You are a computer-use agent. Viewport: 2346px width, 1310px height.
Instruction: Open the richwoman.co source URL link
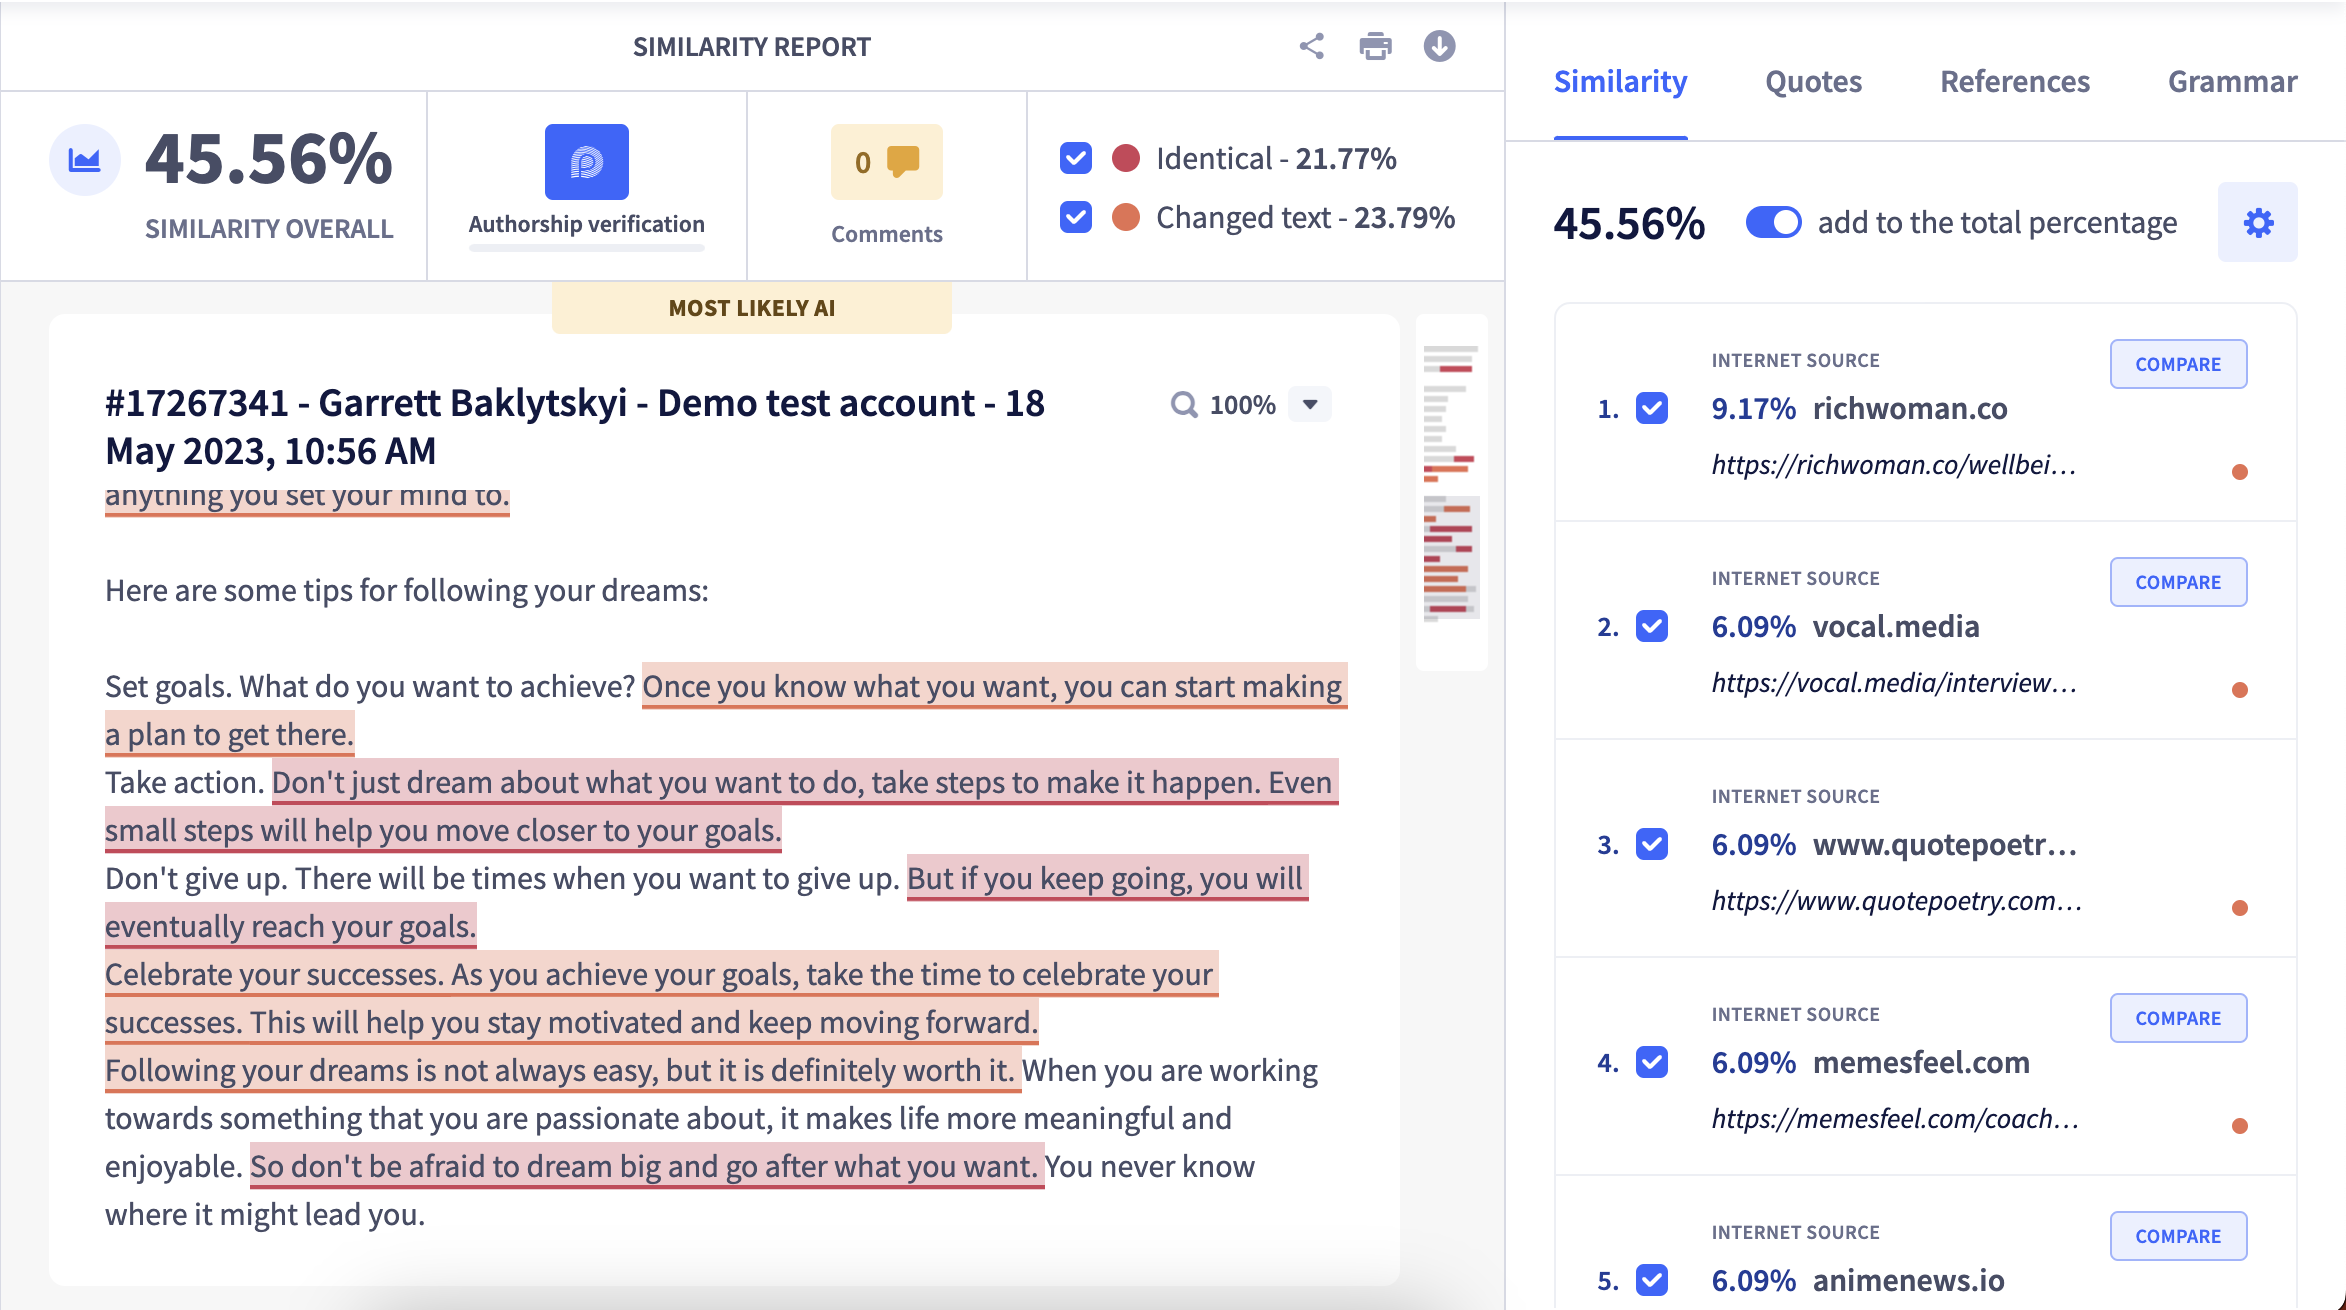click(1893, 465)
